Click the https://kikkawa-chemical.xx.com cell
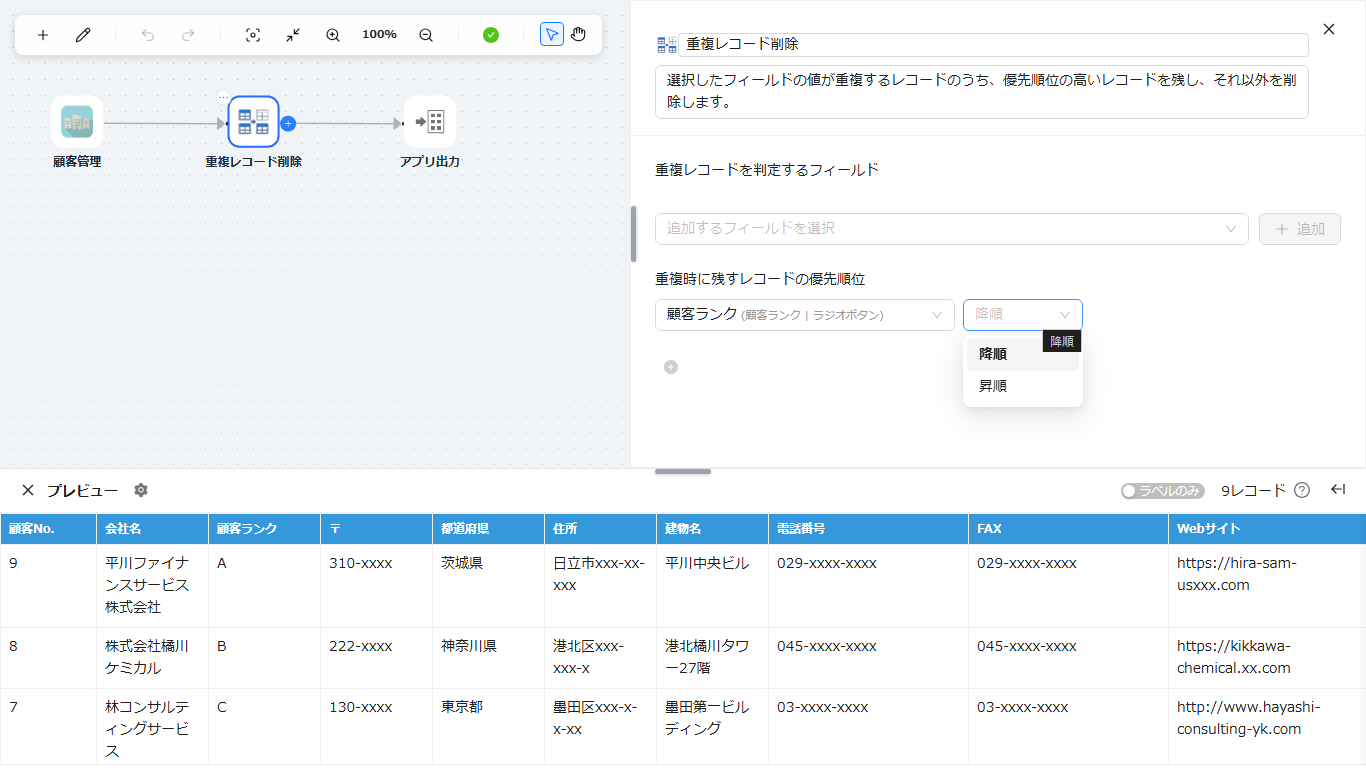This screenshot has height=768, width=1366. [x=1267, y=657]
